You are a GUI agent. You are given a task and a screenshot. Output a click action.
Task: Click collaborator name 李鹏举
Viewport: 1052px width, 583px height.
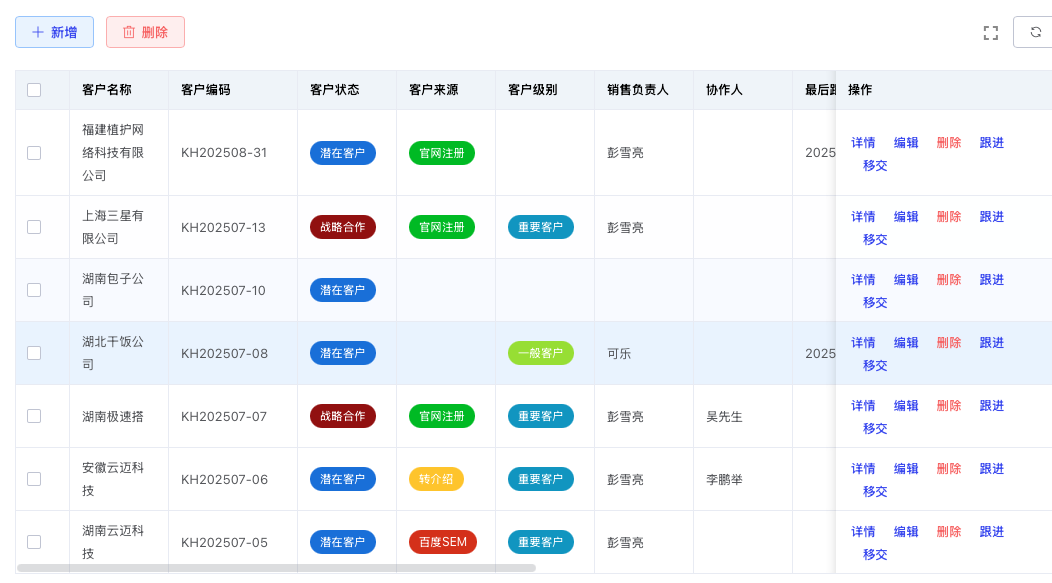click(724, 480)
